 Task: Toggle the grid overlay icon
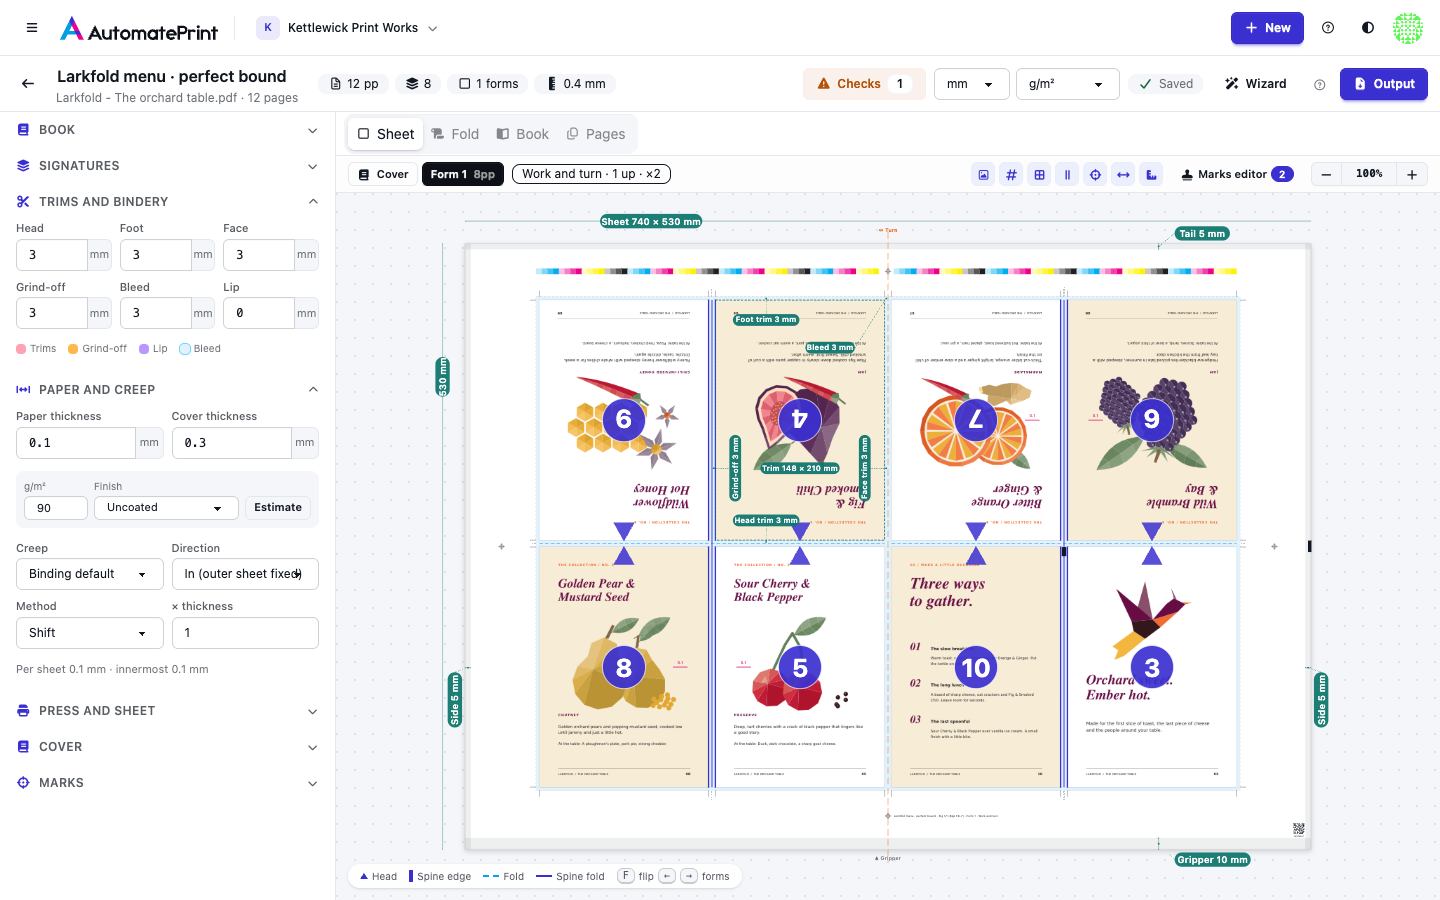(x=1040, y=175)
